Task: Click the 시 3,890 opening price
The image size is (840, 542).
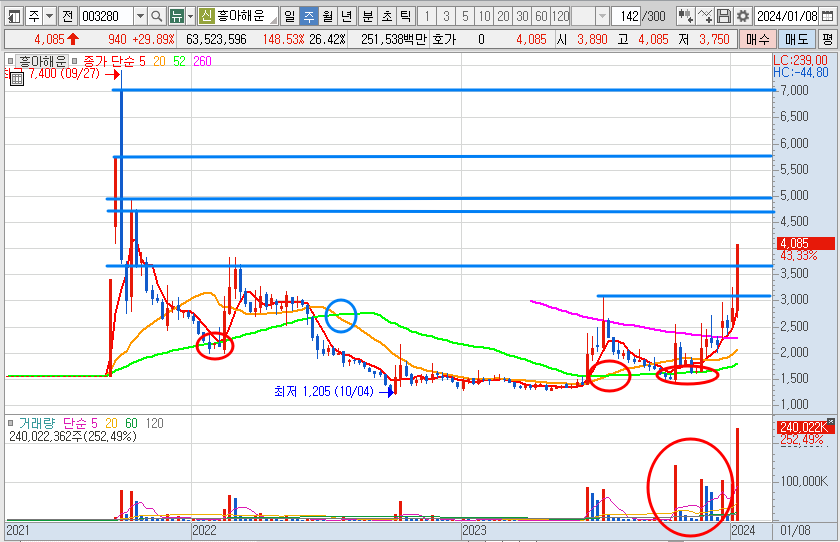Action: pyautogui.click(x=582, y=39)
